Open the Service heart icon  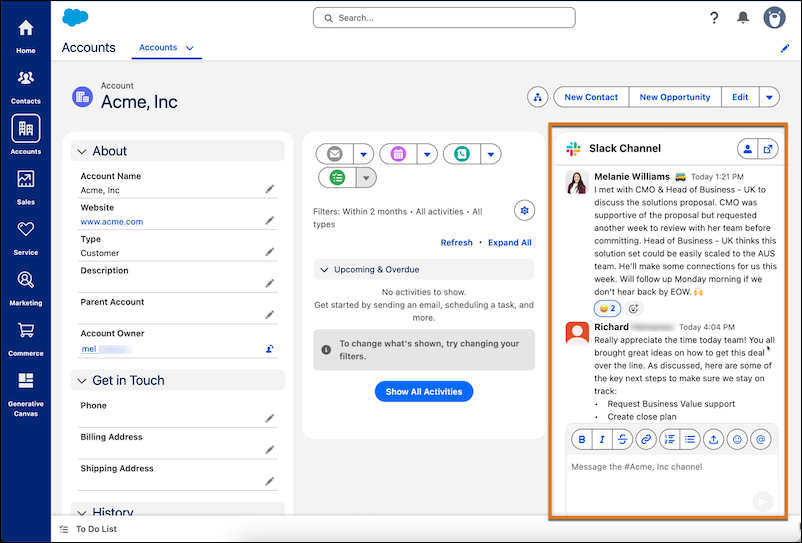coord(26,229)
